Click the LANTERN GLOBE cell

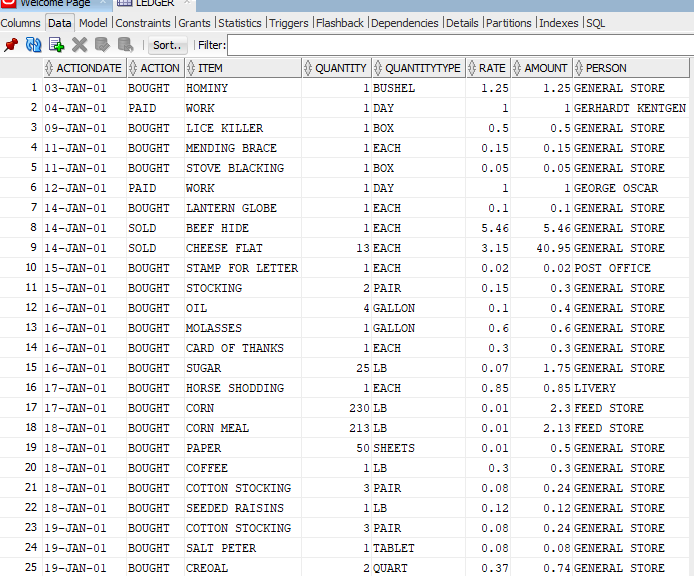243,208
